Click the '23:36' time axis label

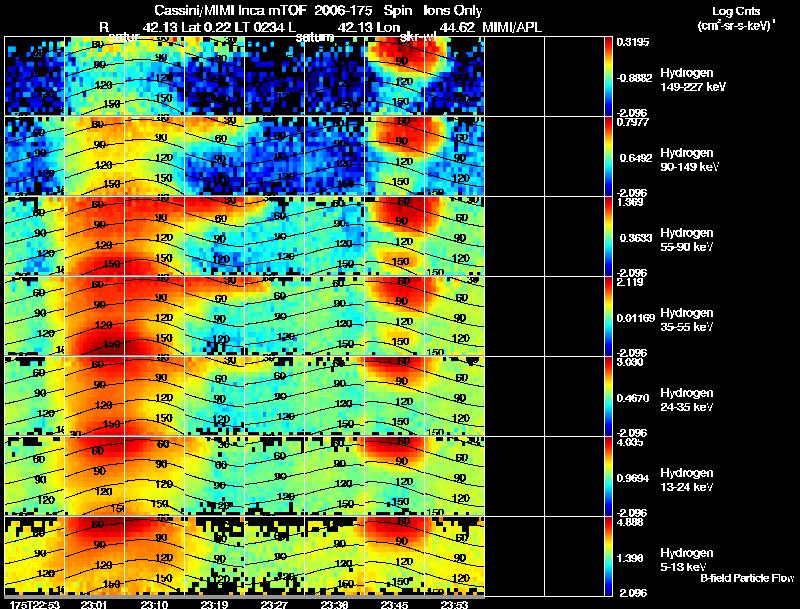point(334,604)
